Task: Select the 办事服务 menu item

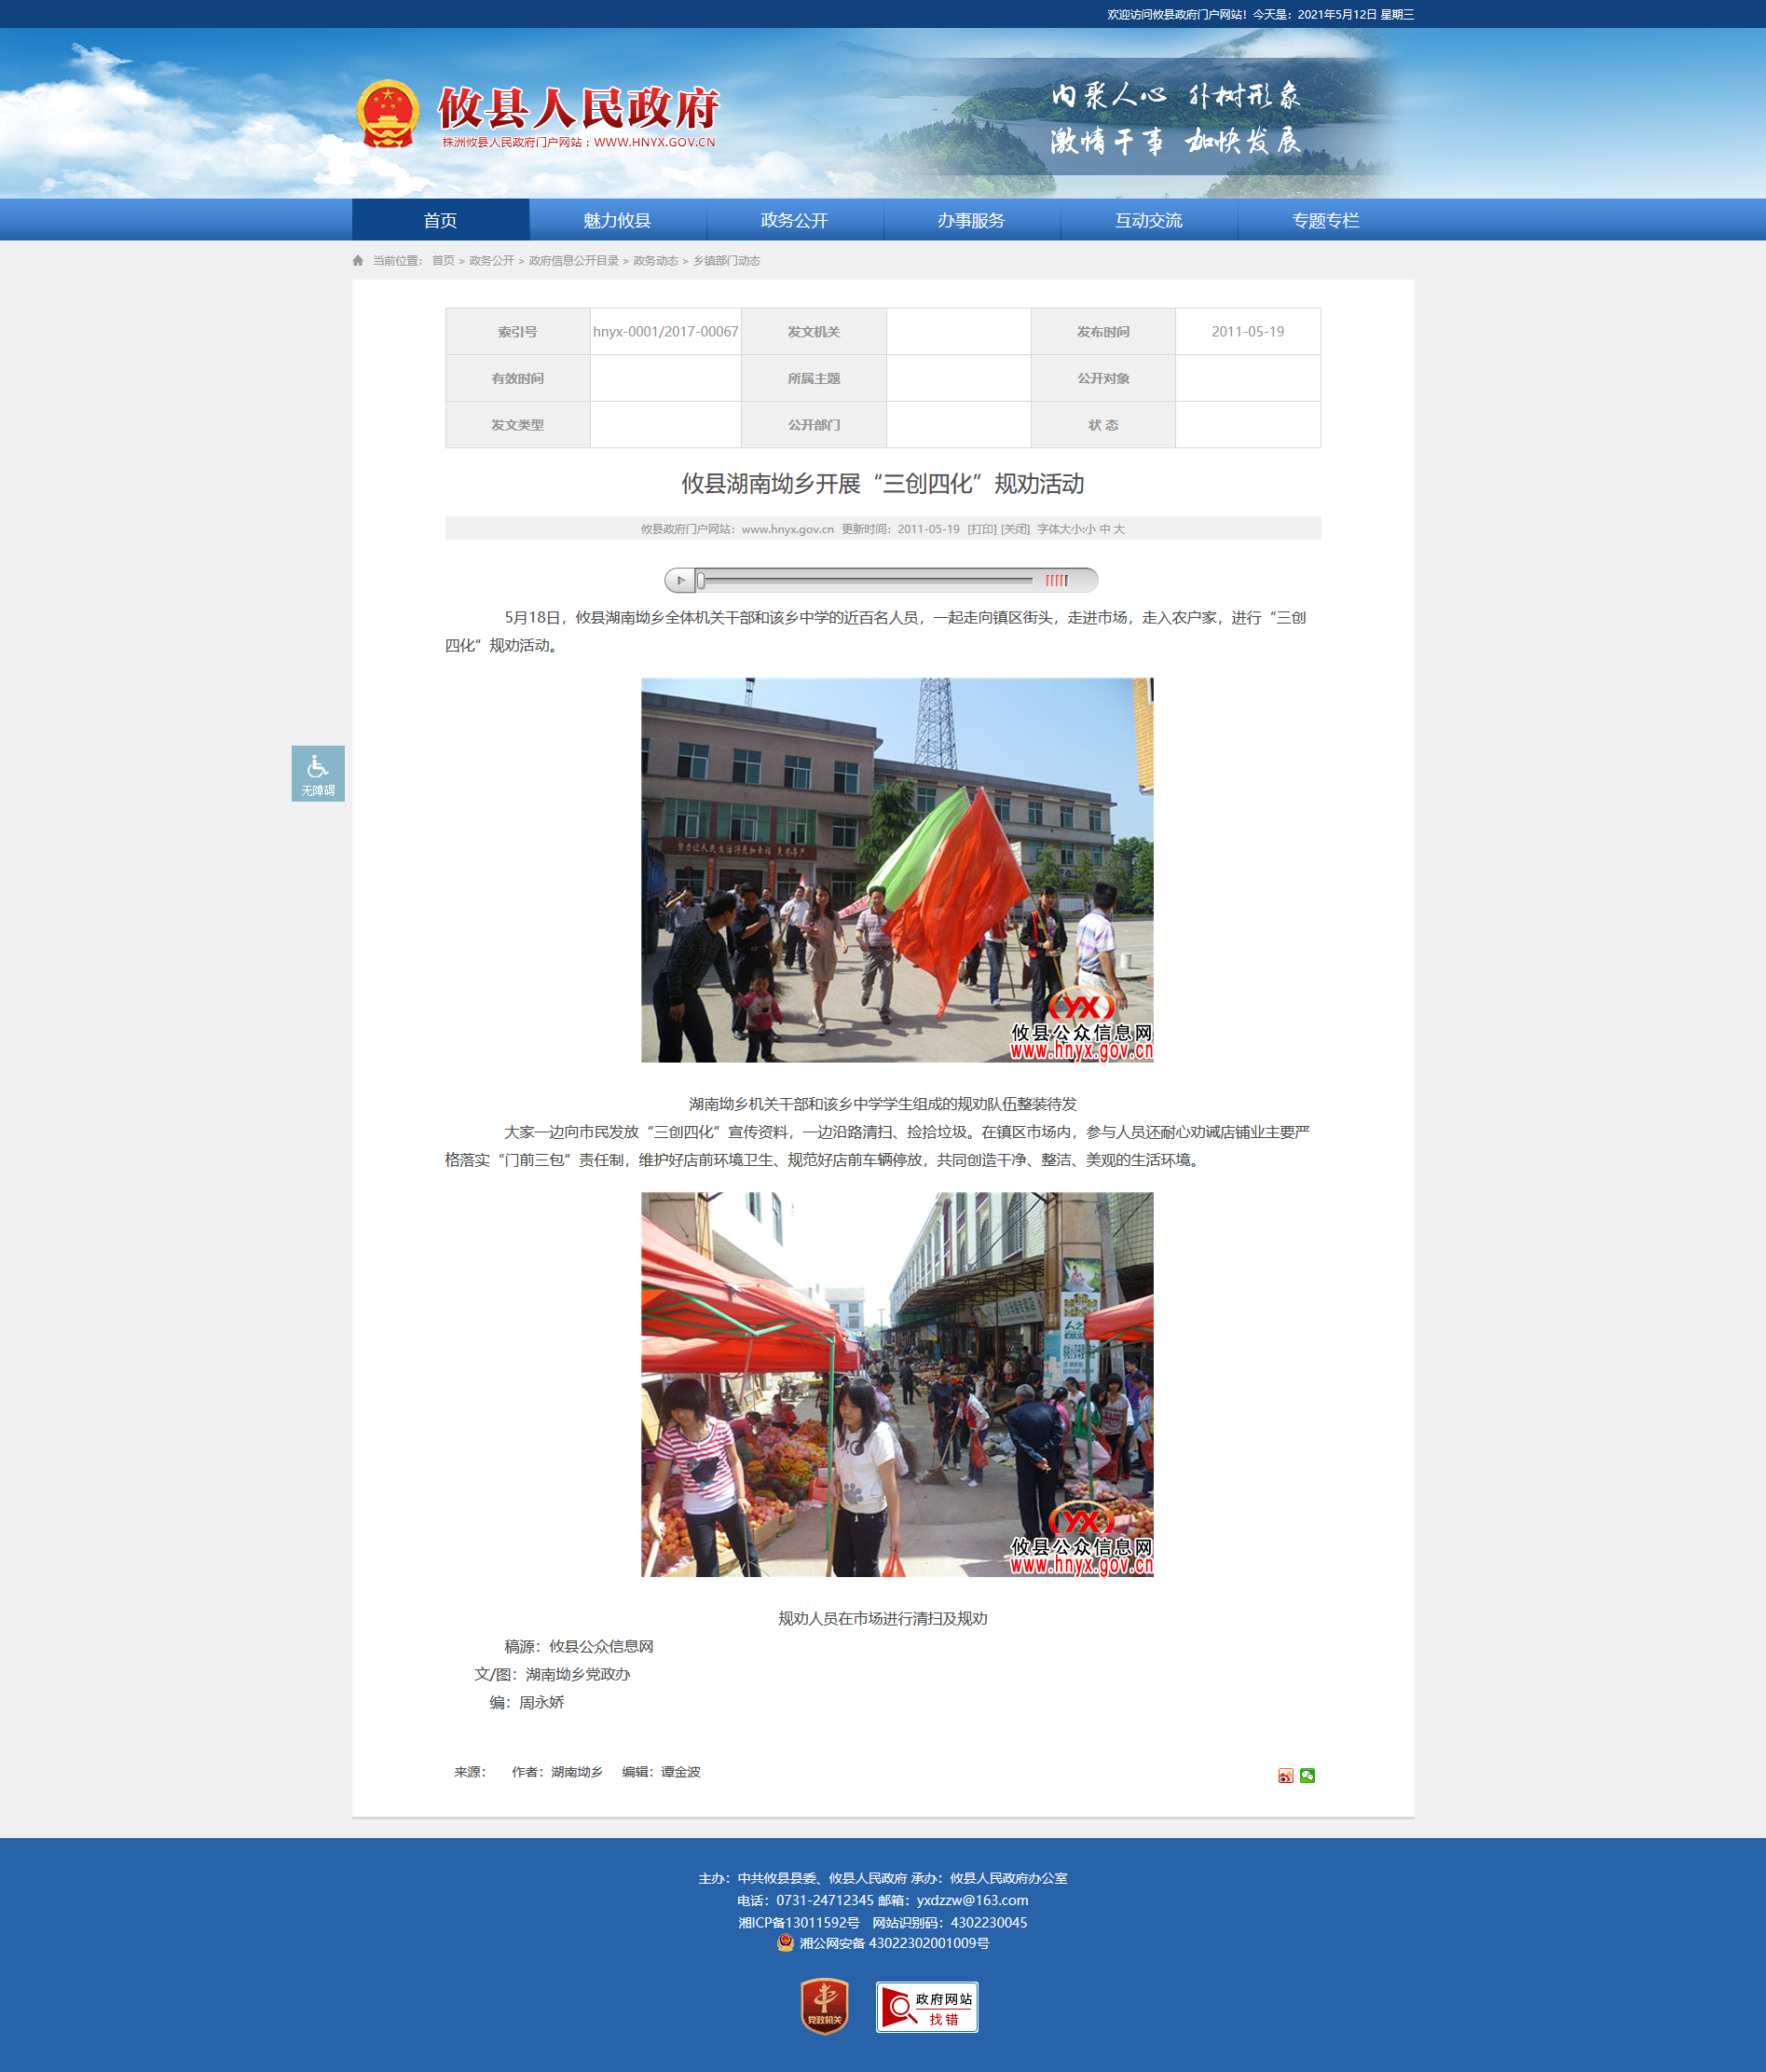Action: point(971,220)
